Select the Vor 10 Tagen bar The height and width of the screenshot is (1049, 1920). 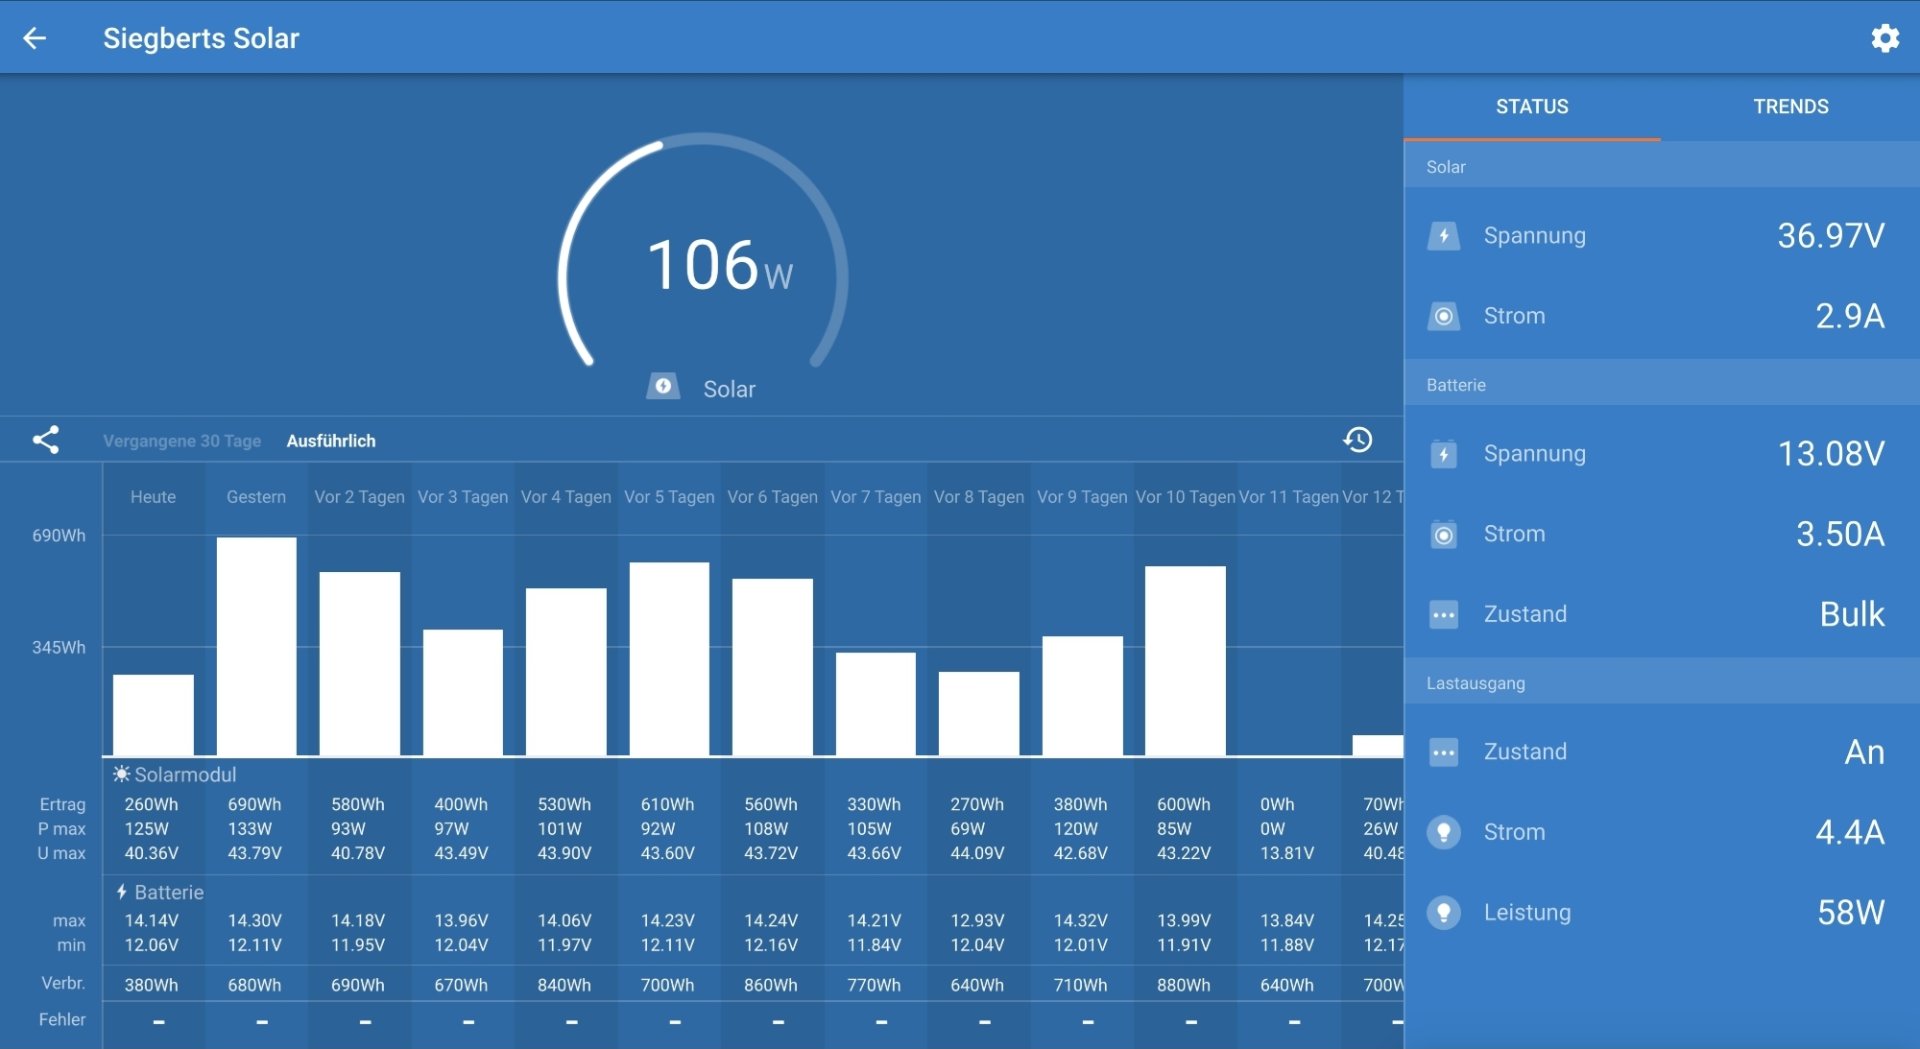pos(1185,661)
